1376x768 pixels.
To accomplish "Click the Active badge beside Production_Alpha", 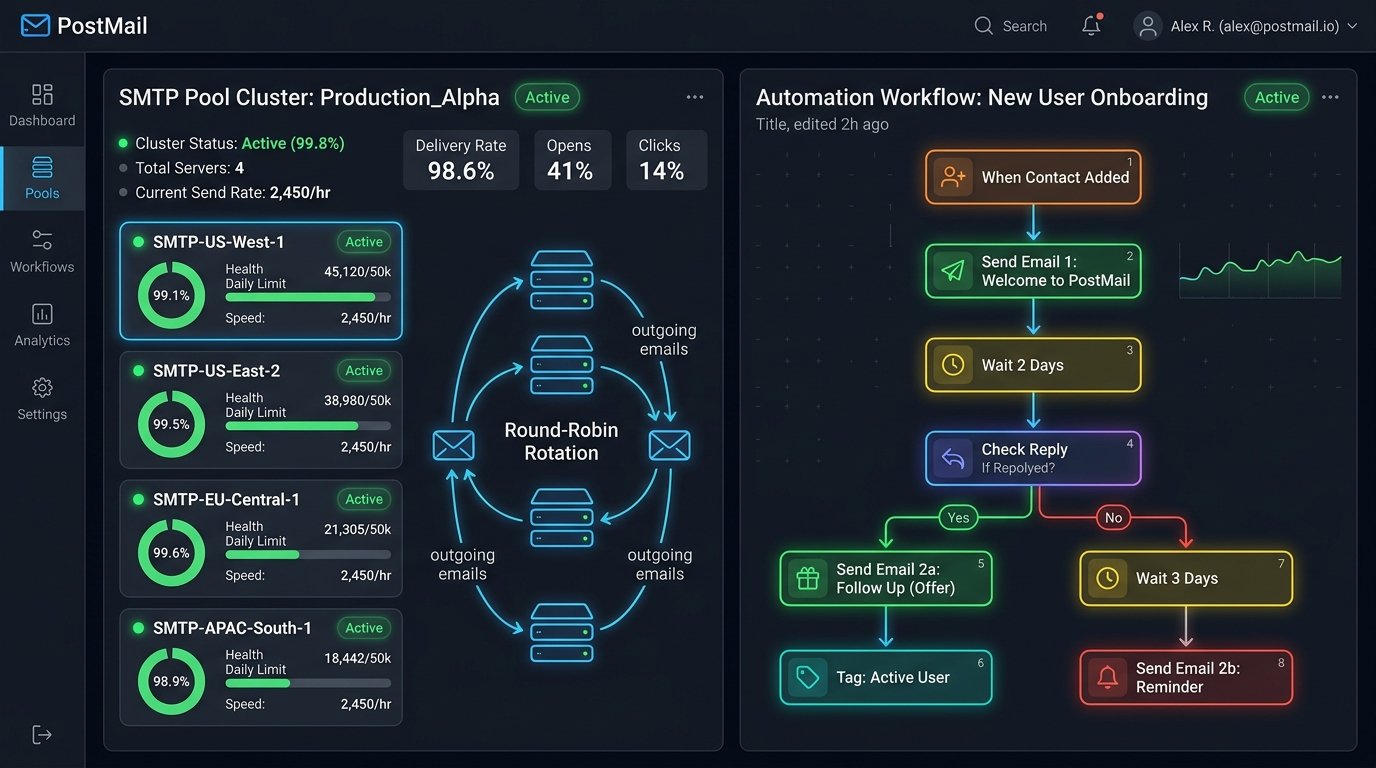I will (547, 97).
